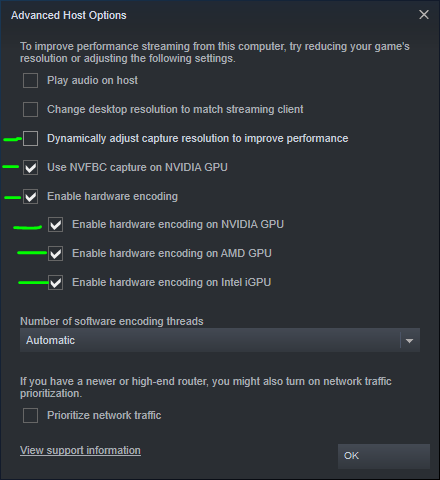Screen dimensions: 440x480
Task: Click the Play audio on host label text
Action: [x=92, y=80]
